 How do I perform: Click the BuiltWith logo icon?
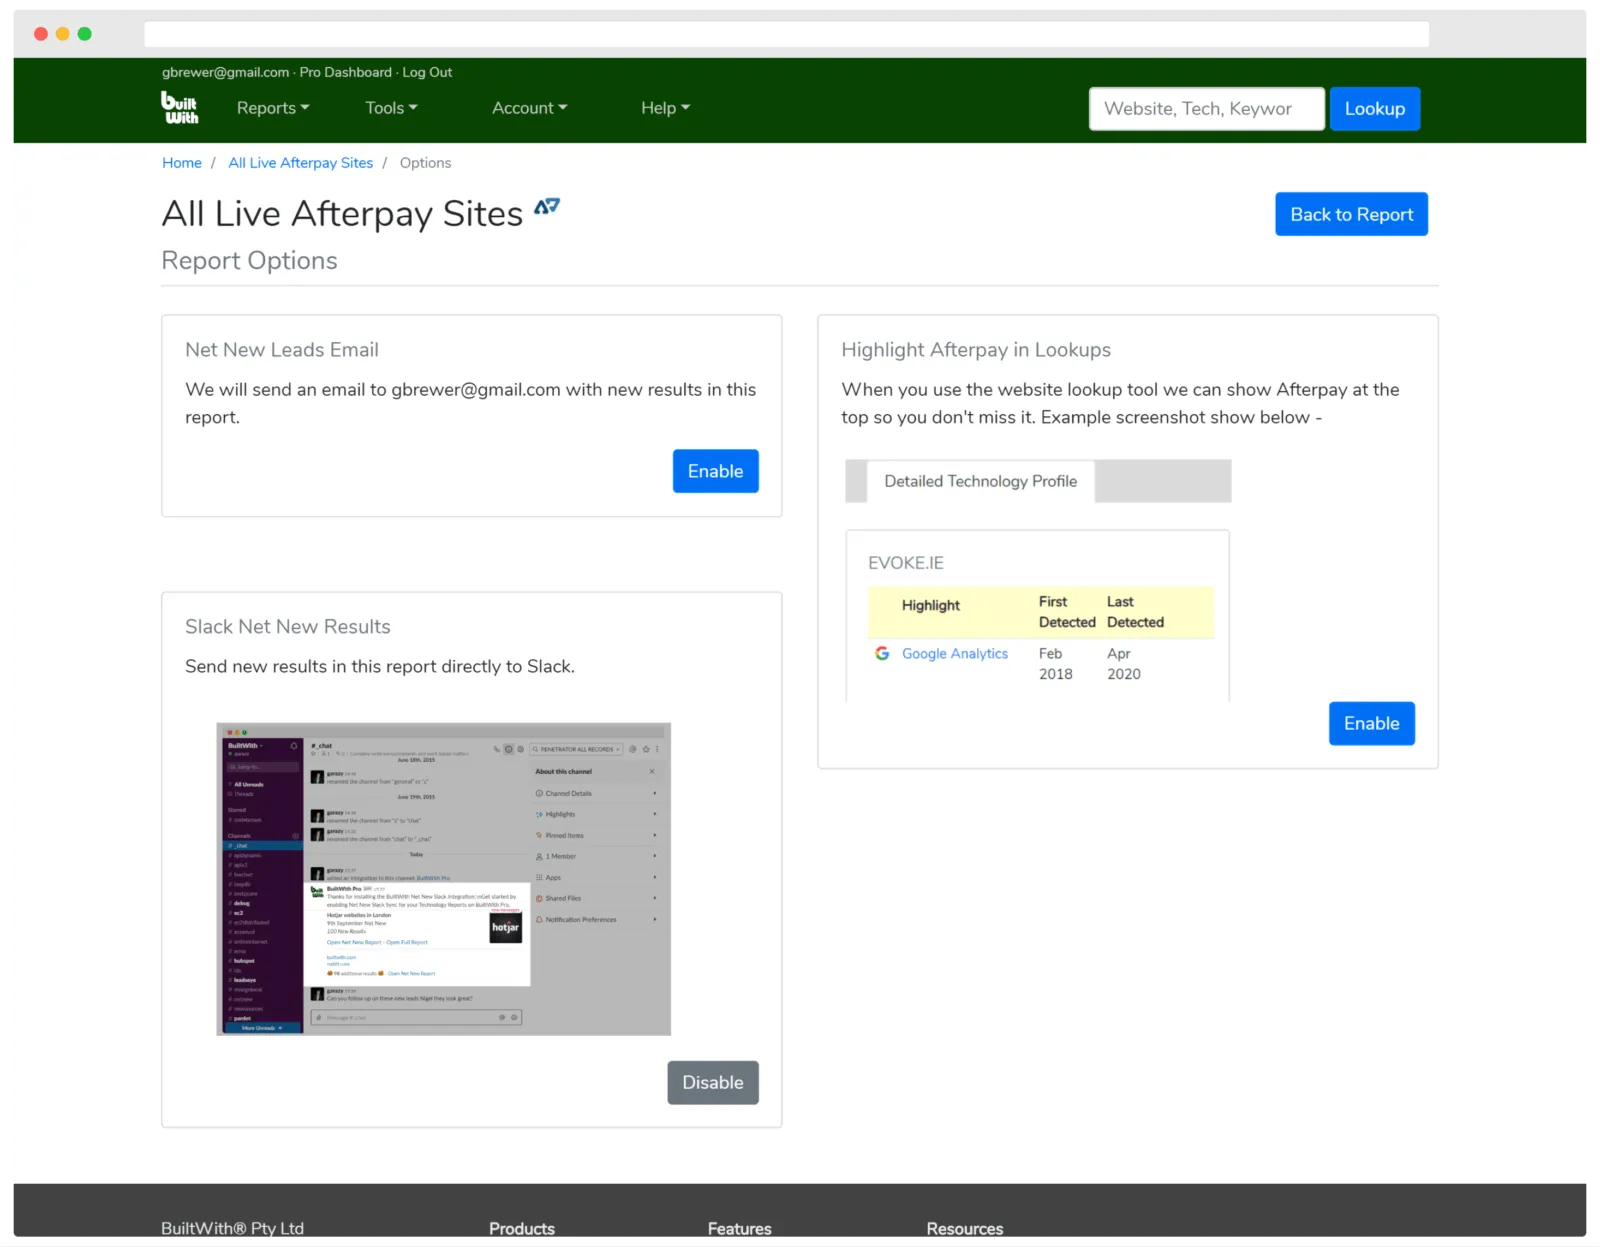coord(180,108)
